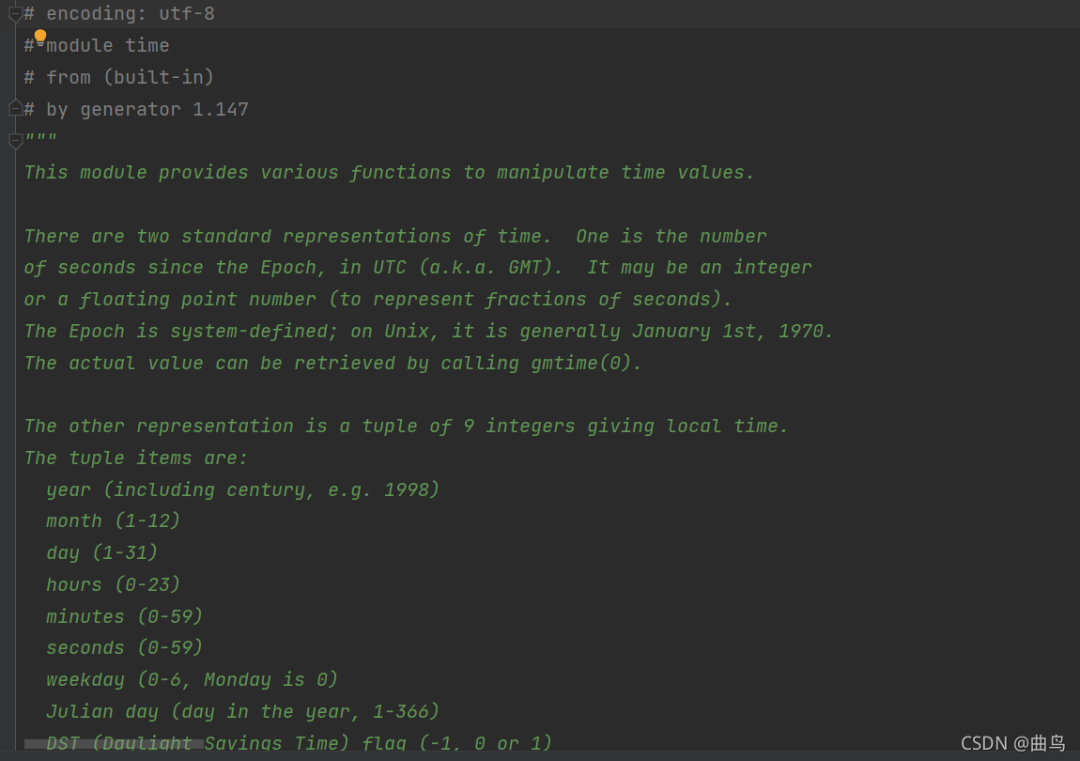Click the yellow lightbulb quick-fix icon

click(x=40, y=36)
